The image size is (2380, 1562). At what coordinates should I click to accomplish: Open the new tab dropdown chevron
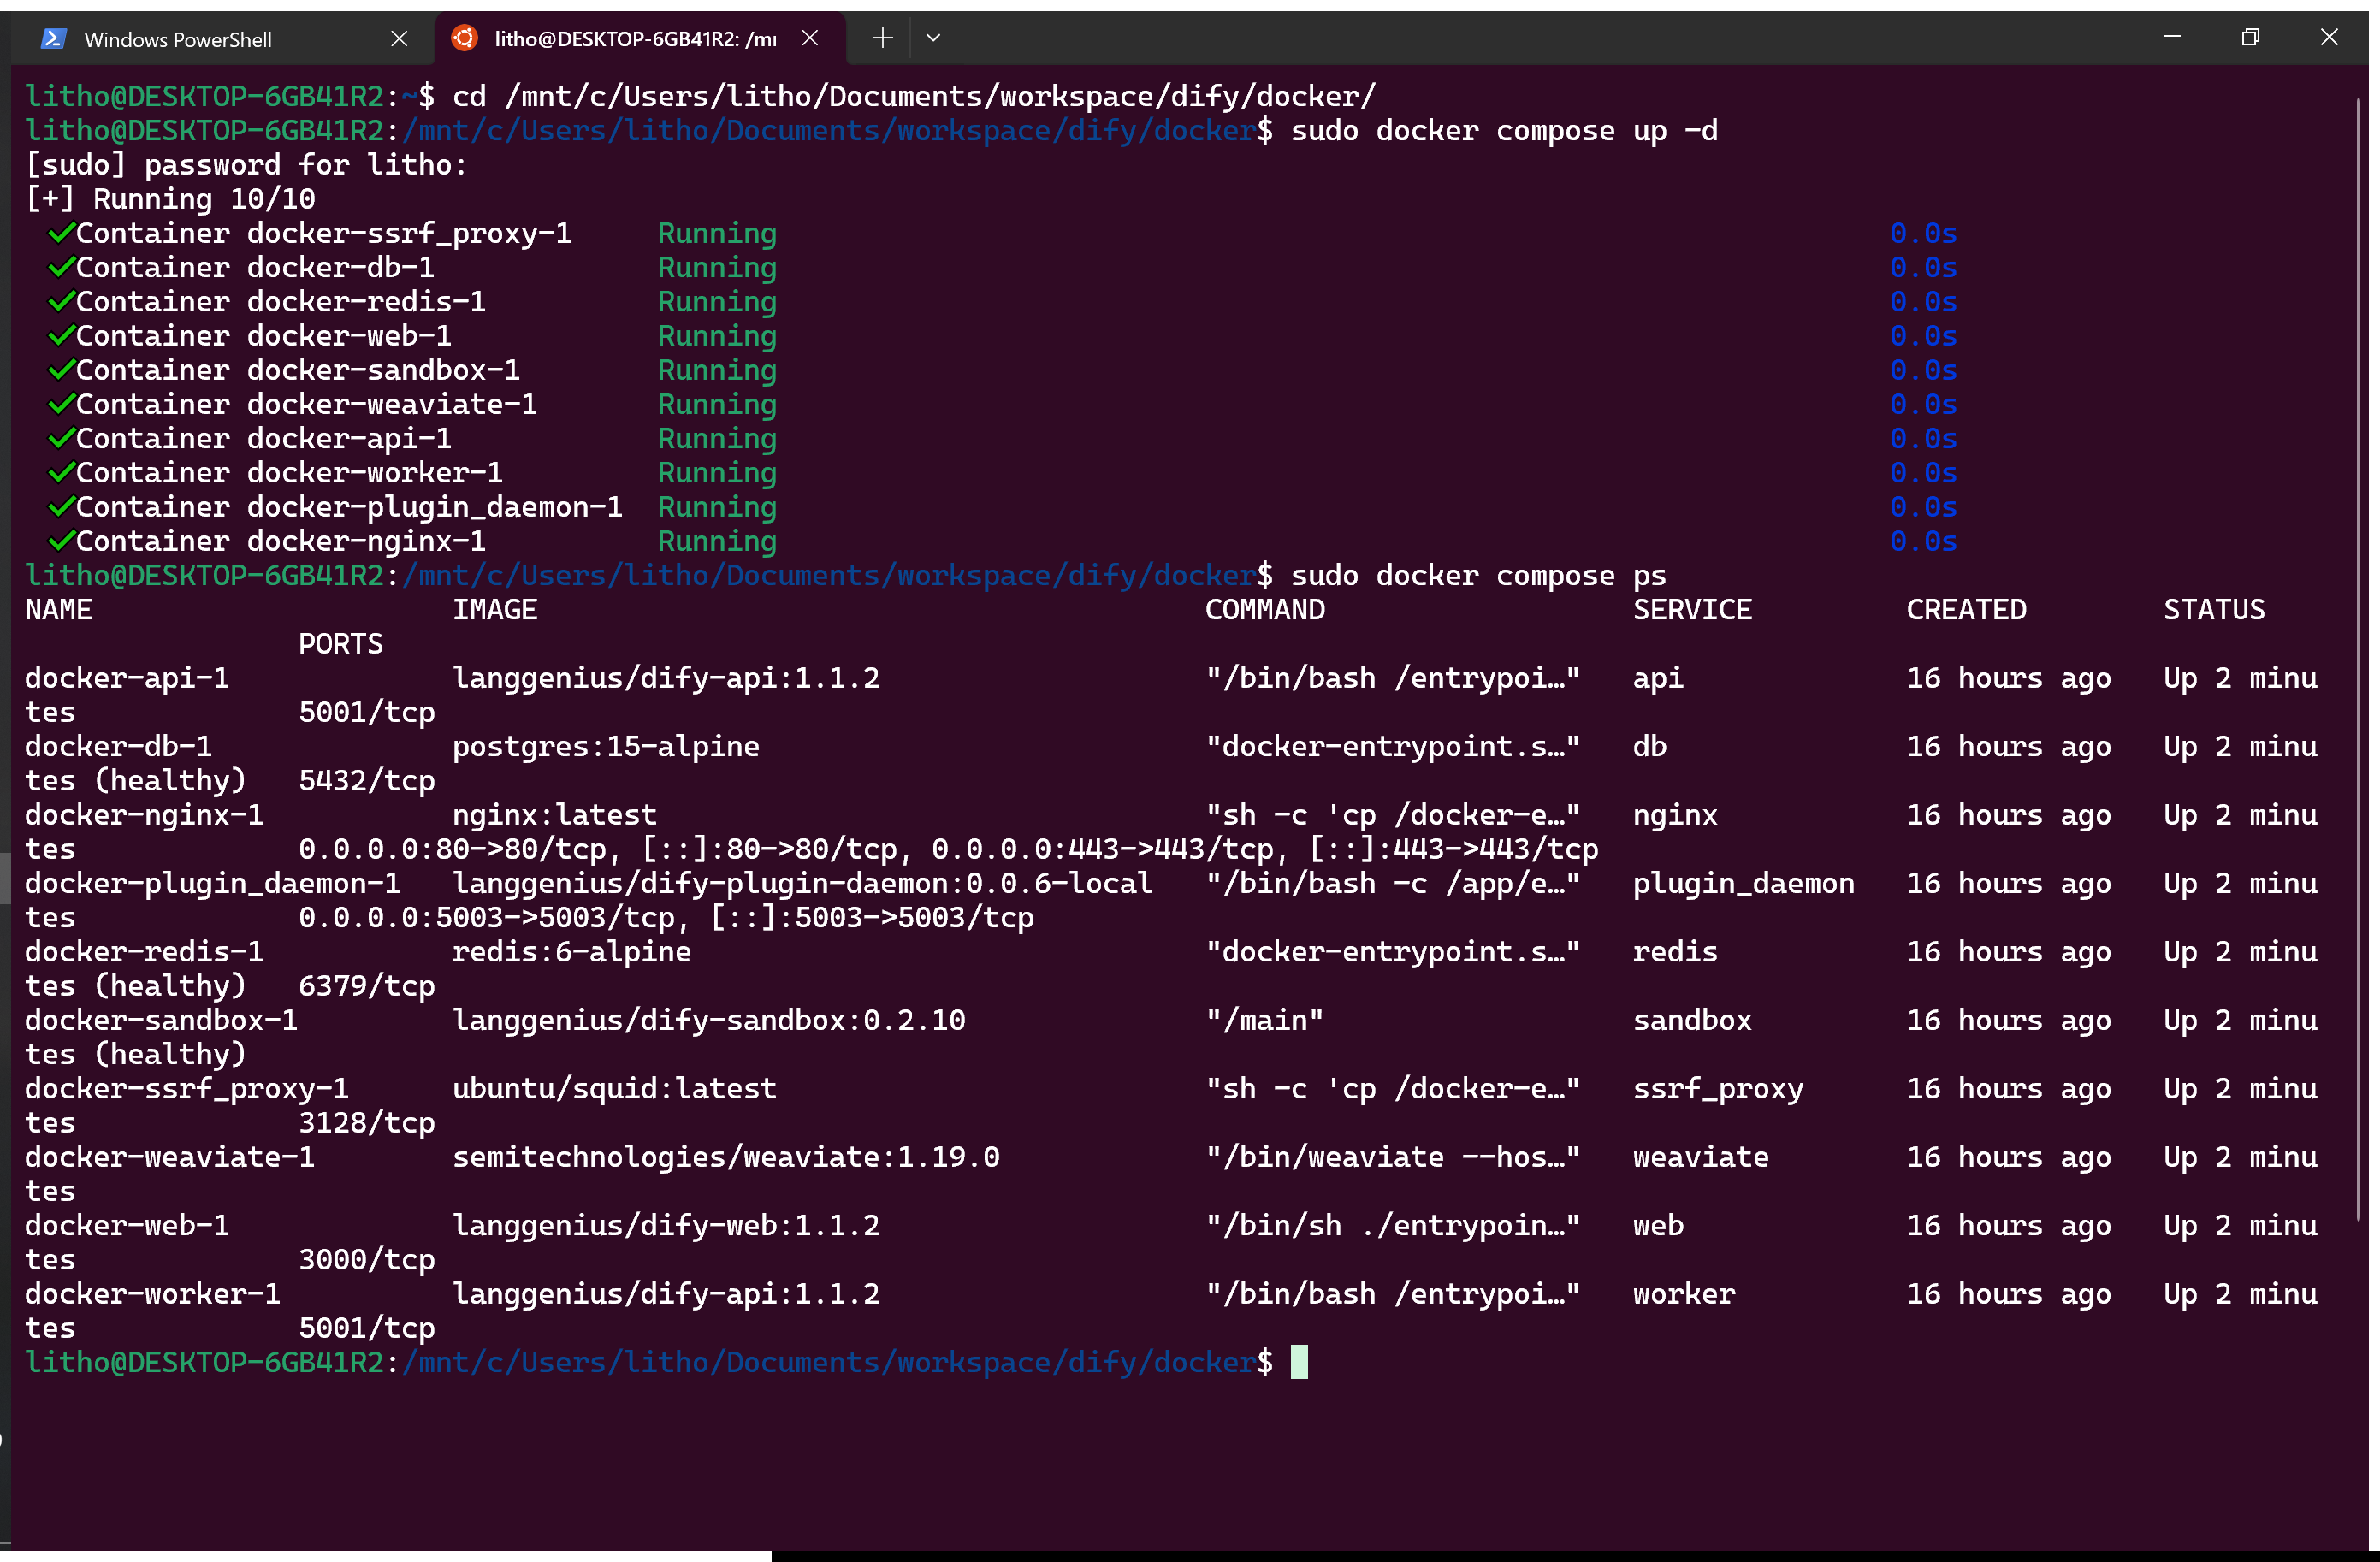pos(933,38)
